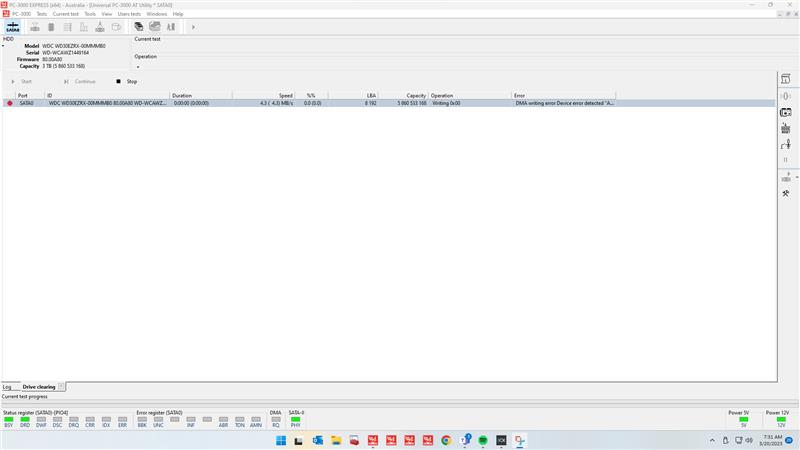
Task: Close the Drive clearing tab
Action: (x=61, y=386)
